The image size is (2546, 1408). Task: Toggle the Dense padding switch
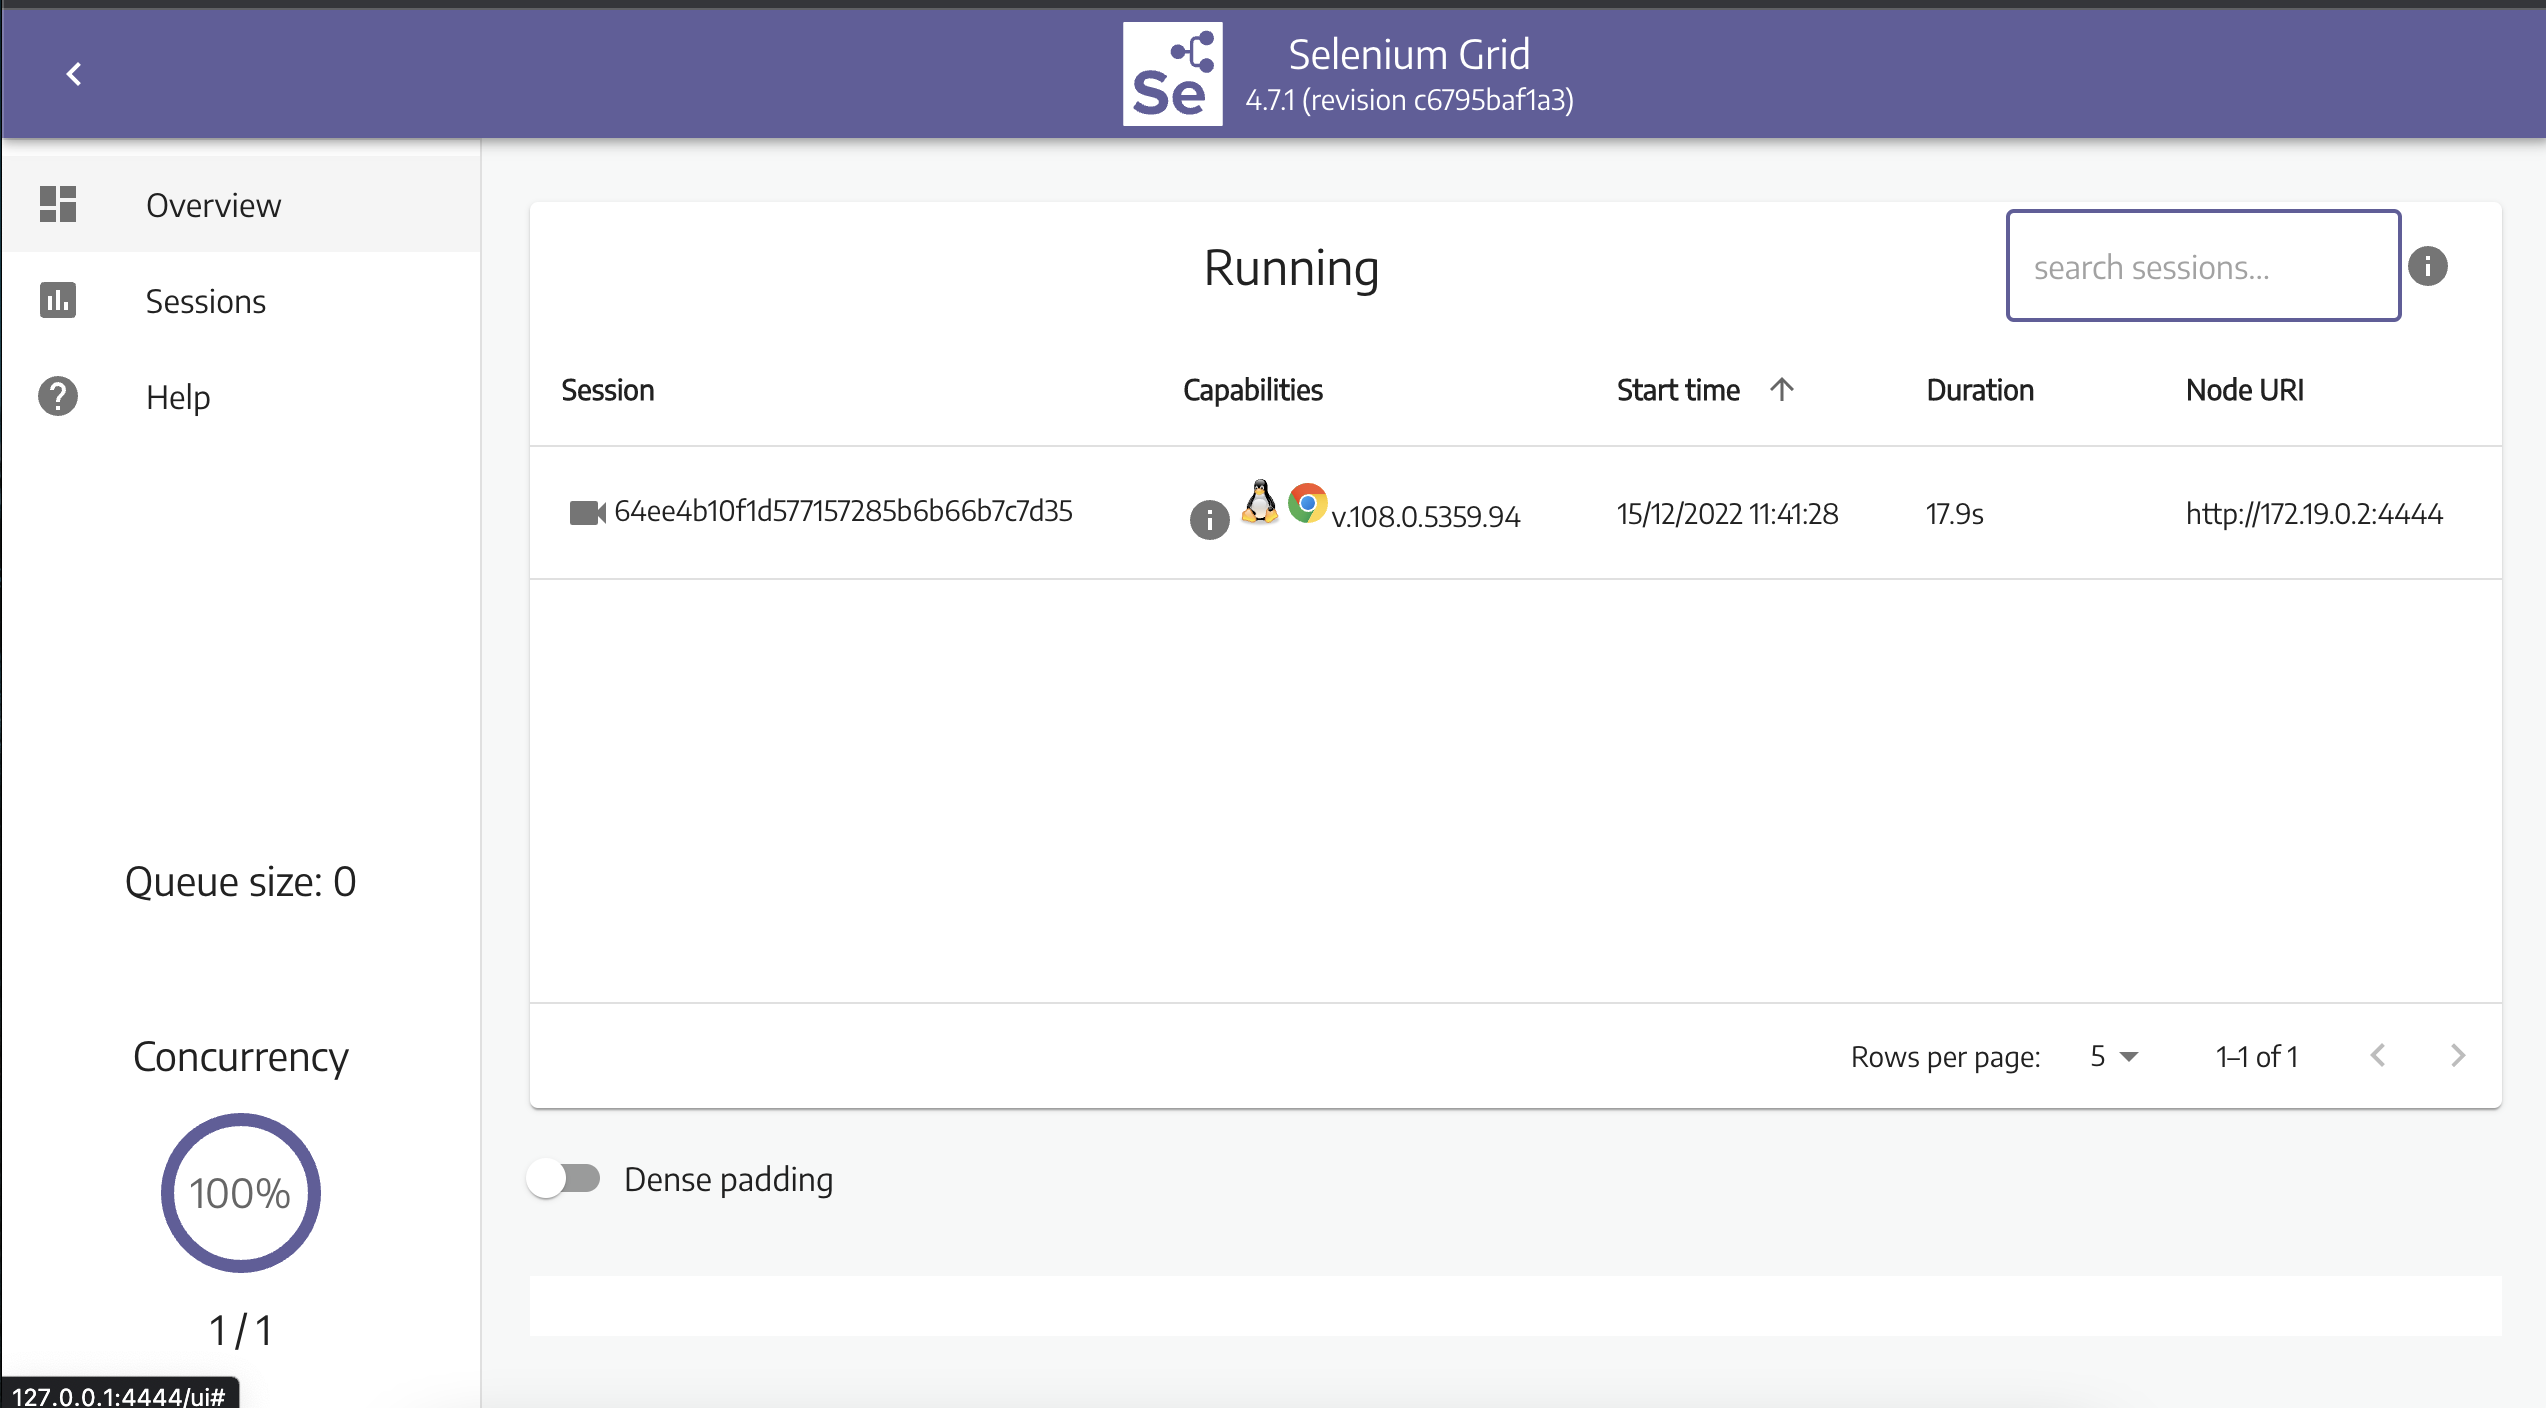[564, 1179]
